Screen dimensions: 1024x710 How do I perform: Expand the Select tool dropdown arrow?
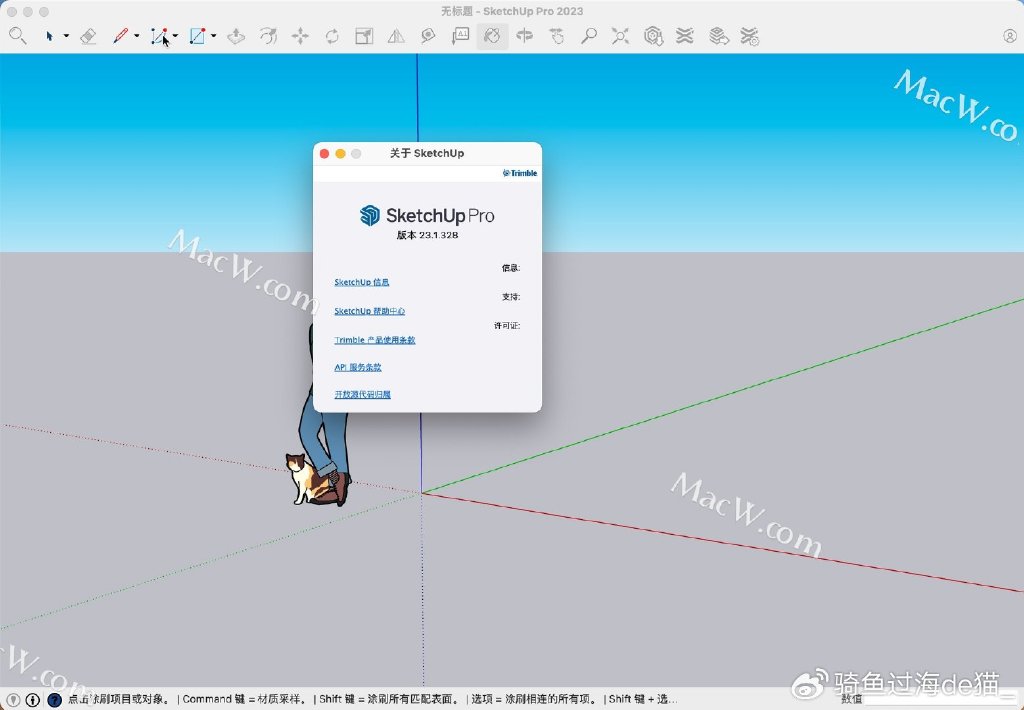pos(66,36)
